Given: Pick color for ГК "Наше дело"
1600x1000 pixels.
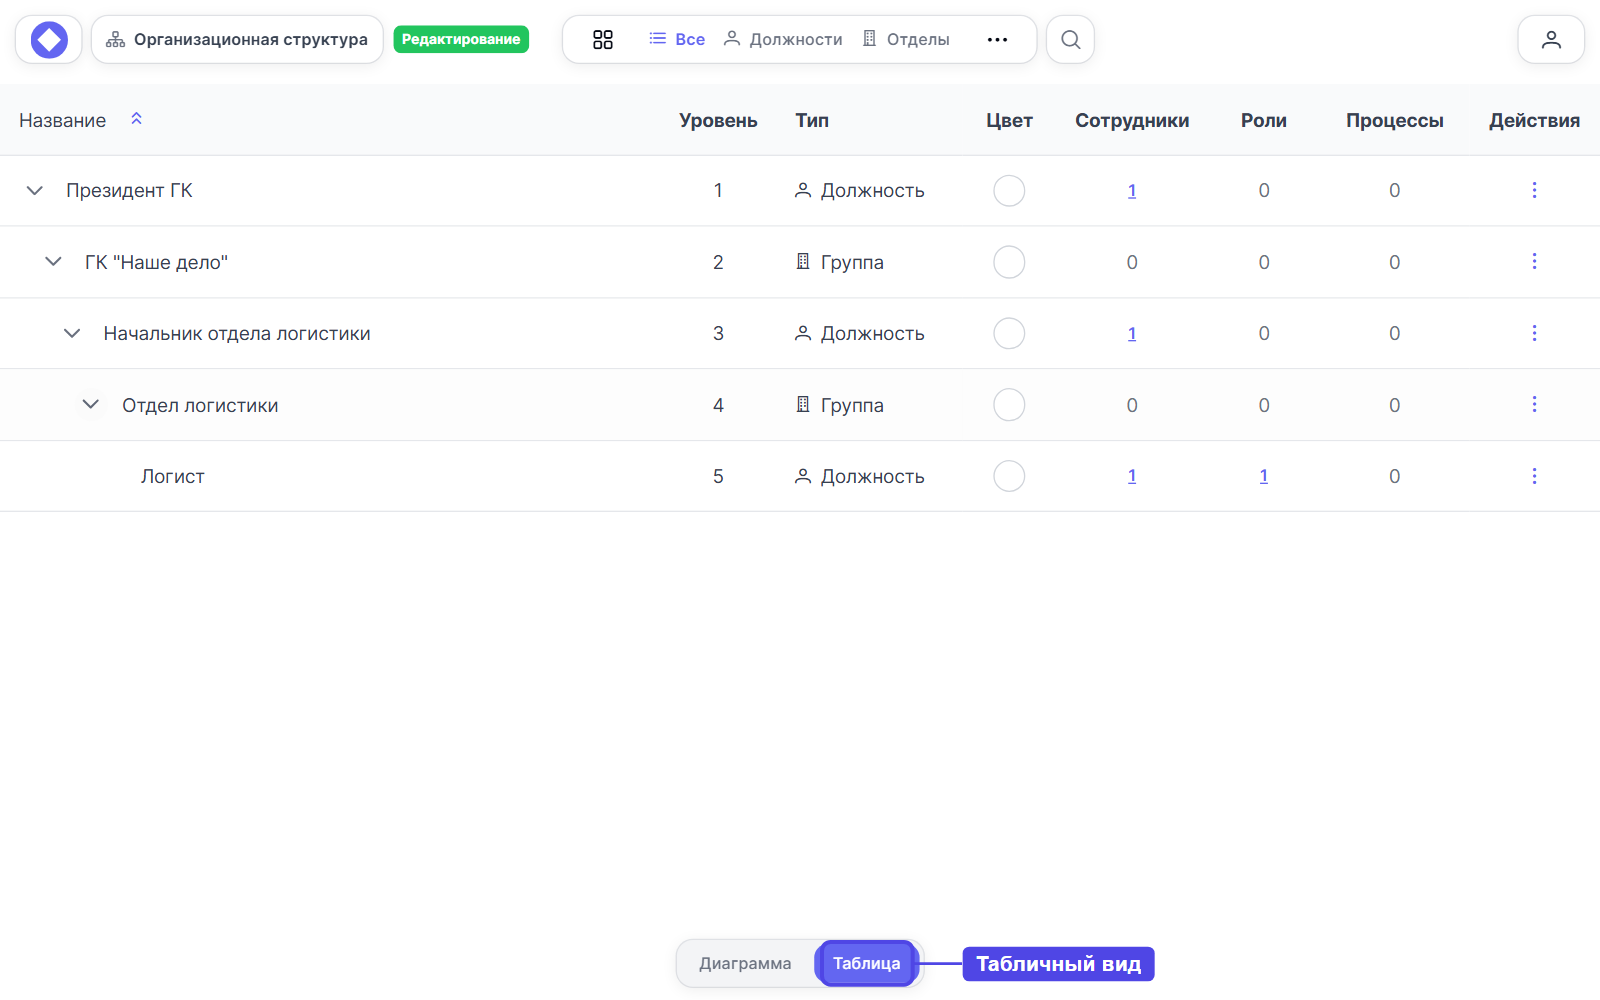Looking at the screenshot, I should click(x=1009, y=262).
